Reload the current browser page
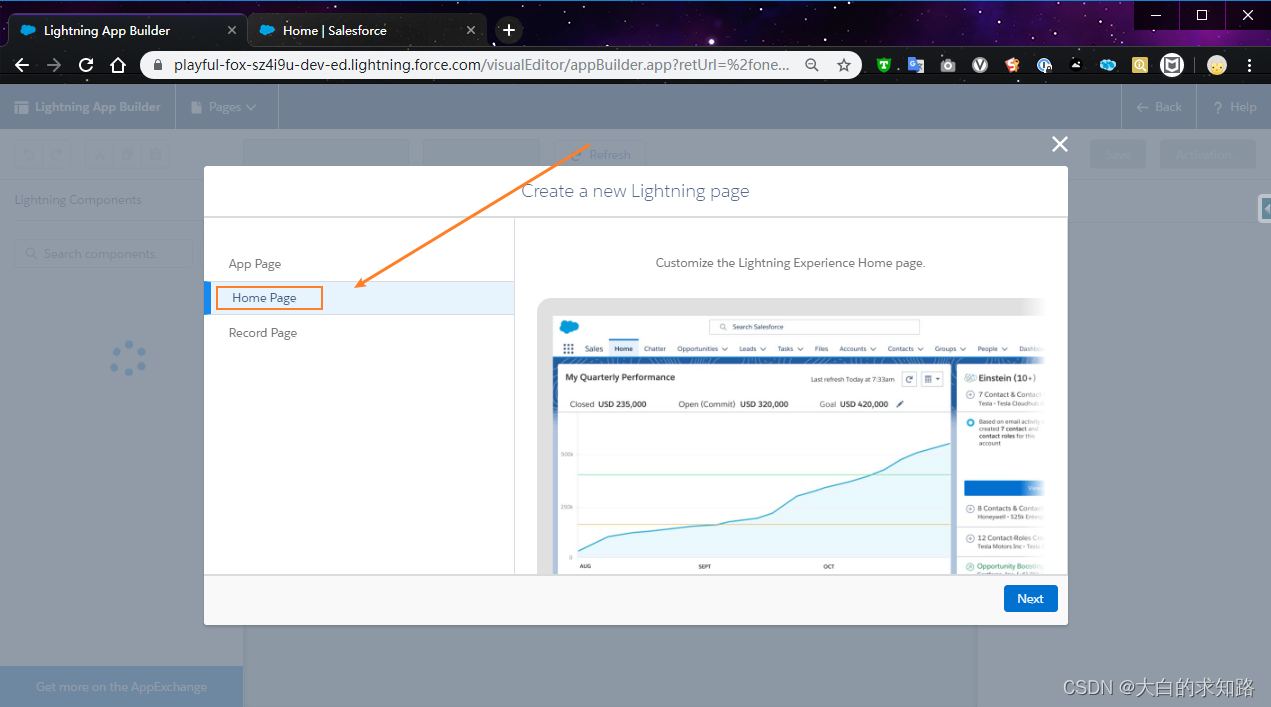This screenshot has width=1271, height=707. pos(86,65)
